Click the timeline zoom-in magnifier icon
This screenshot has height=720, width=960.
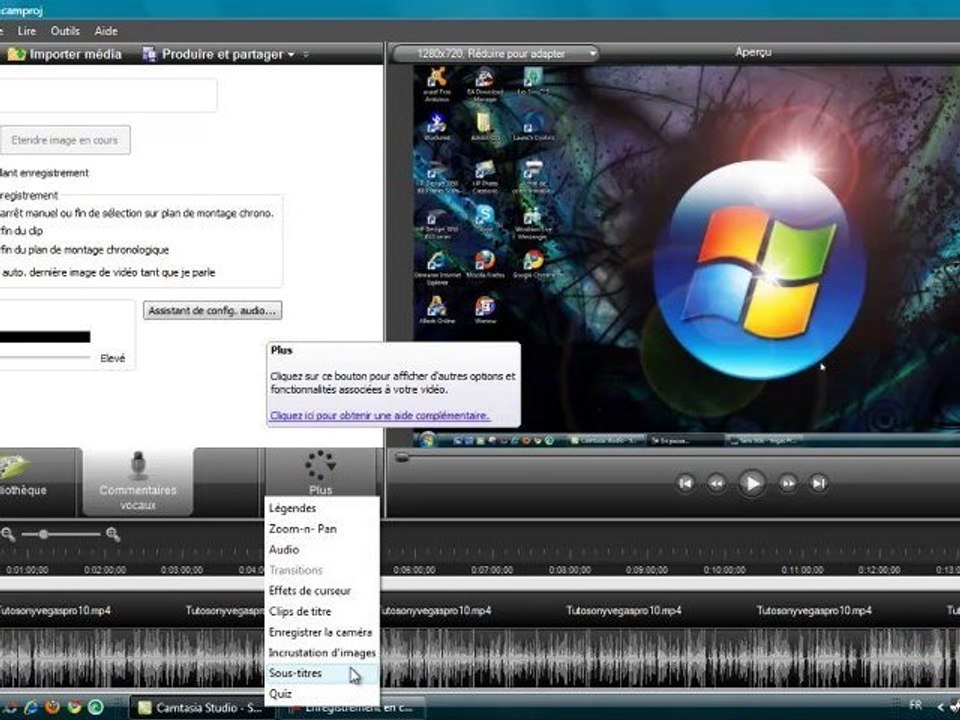113,534
